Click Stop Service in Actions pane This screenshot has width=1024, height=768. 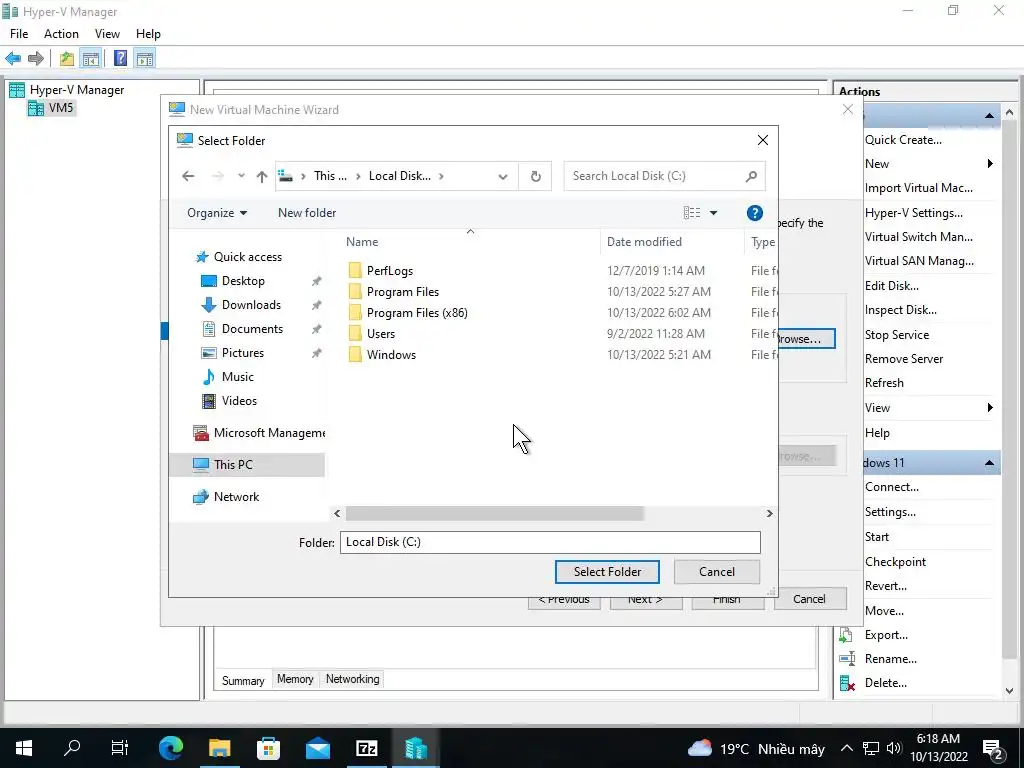pyautogui.click(x=897, y=335)
